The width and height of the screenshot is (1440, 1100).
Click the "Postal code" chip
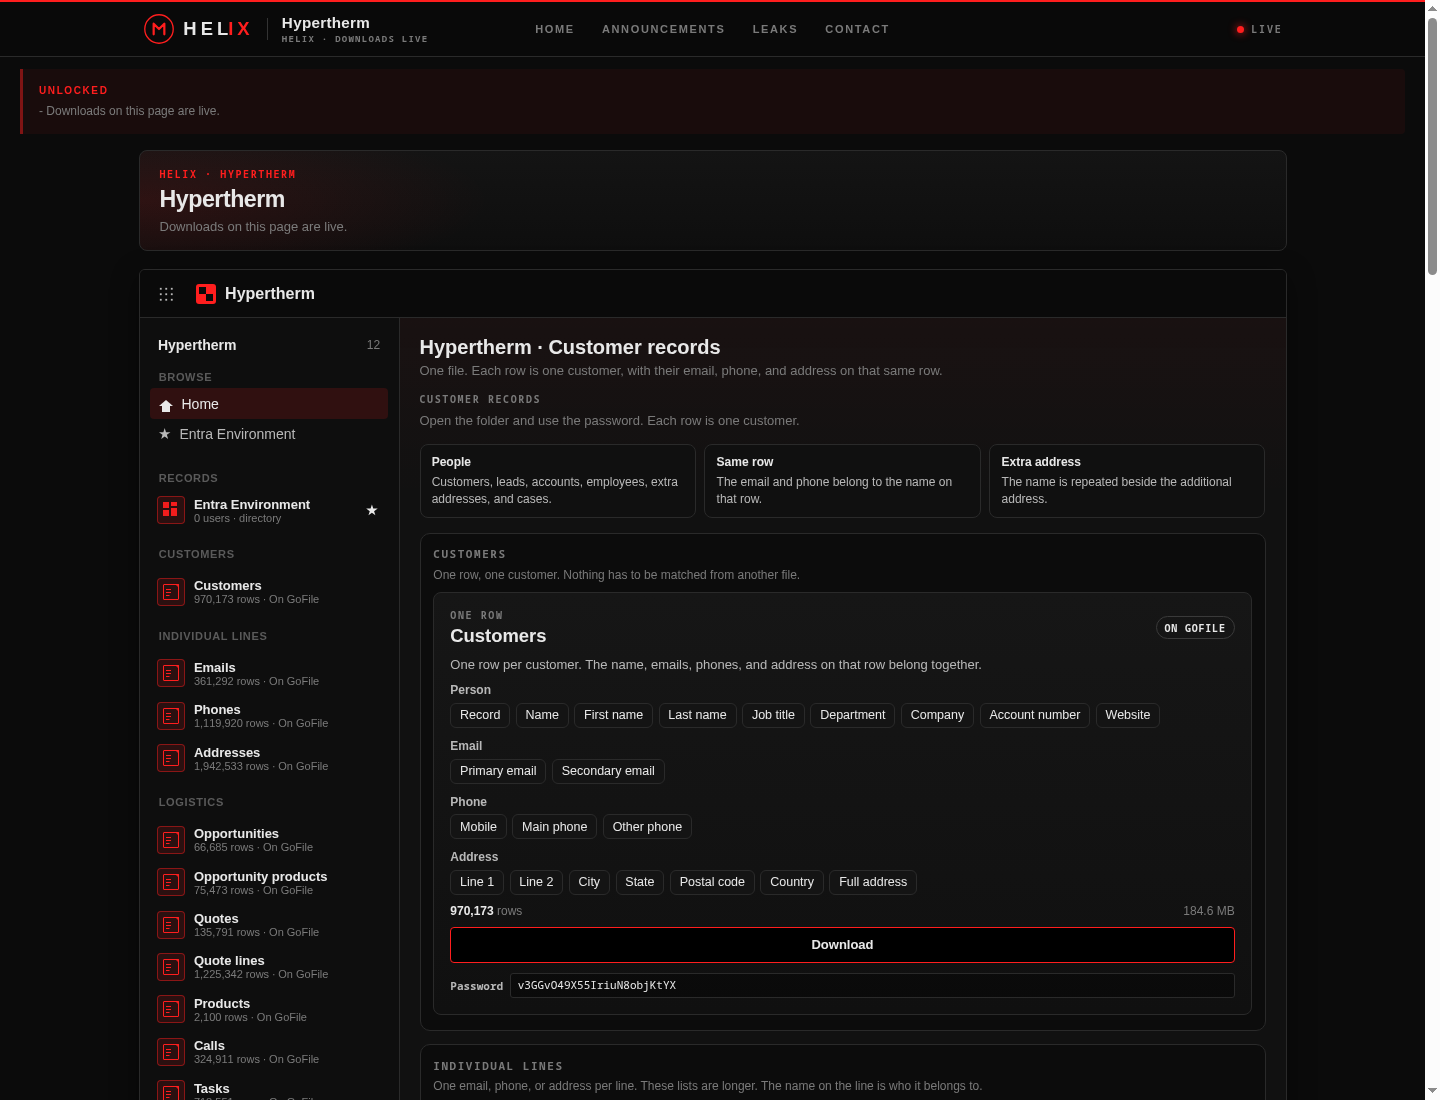pyautogui.click(x=712, y=882)
